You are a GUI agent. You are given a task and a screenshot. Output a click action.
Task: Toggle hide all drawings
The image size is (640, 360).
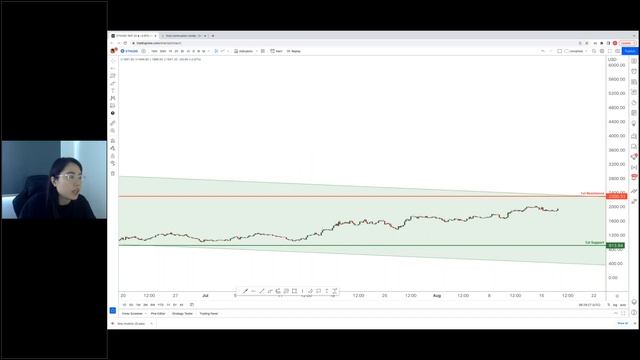coord(113,163)
